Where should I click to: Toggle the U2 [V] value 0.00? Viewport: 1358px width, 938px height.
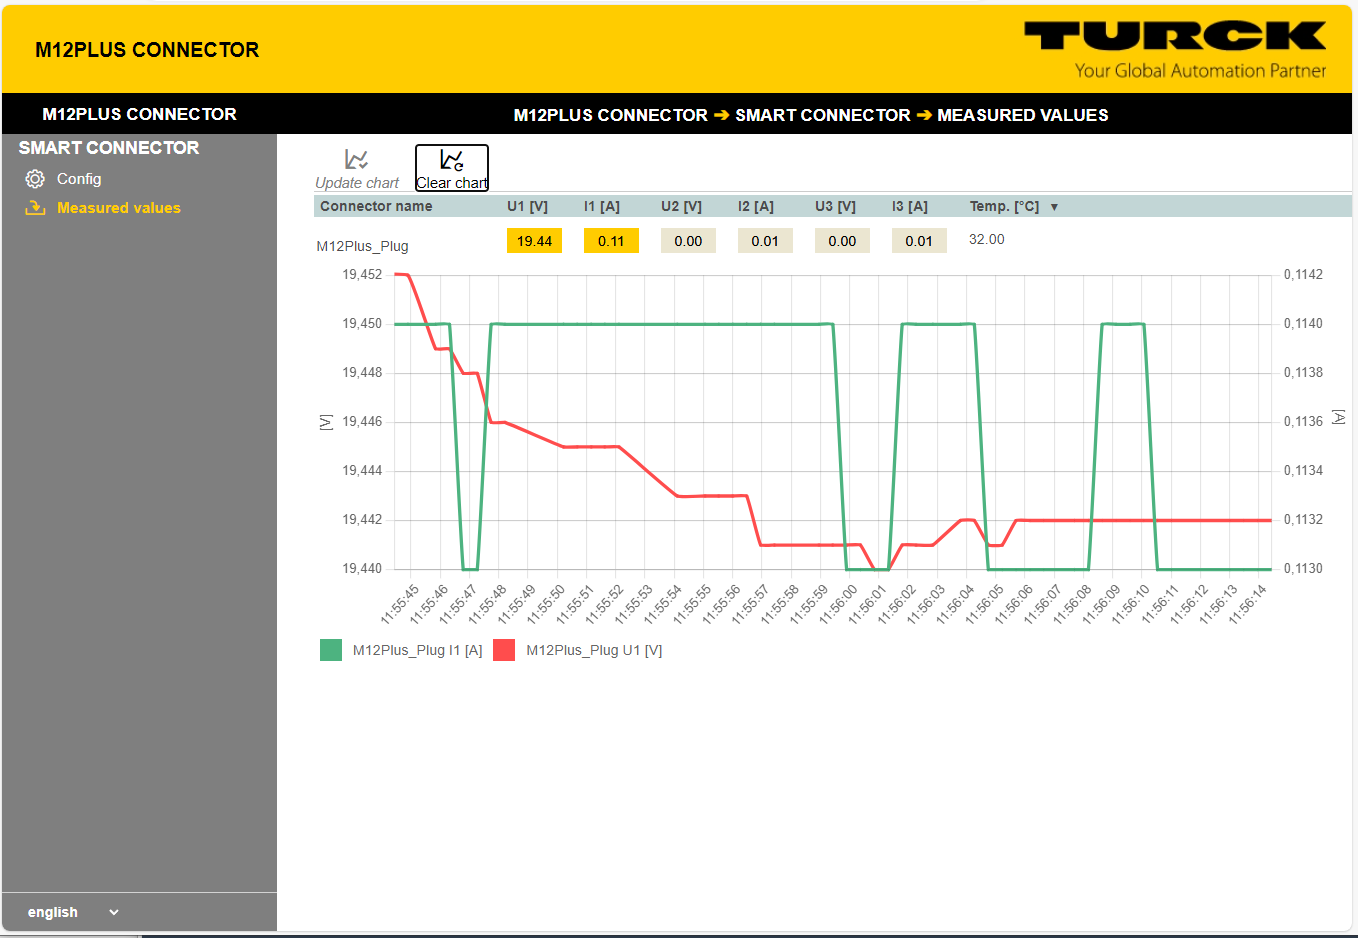point(688,241)
